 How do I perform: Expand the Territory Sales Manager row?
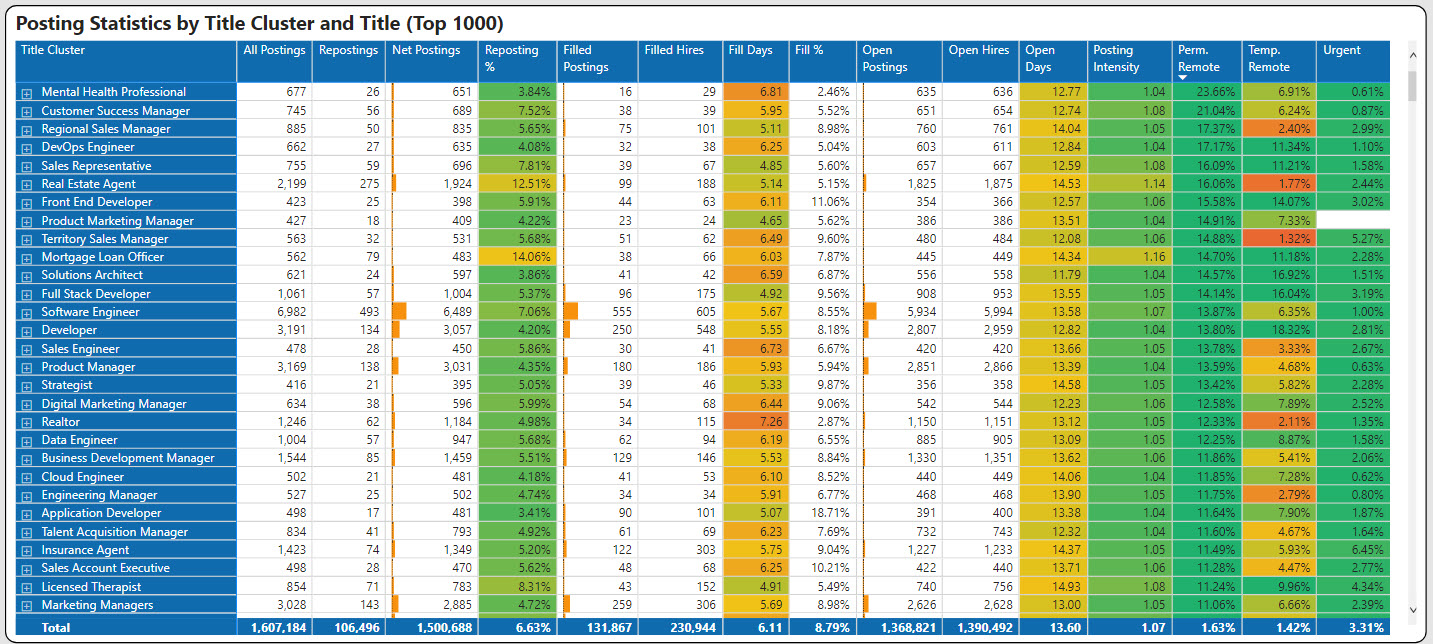27,239
